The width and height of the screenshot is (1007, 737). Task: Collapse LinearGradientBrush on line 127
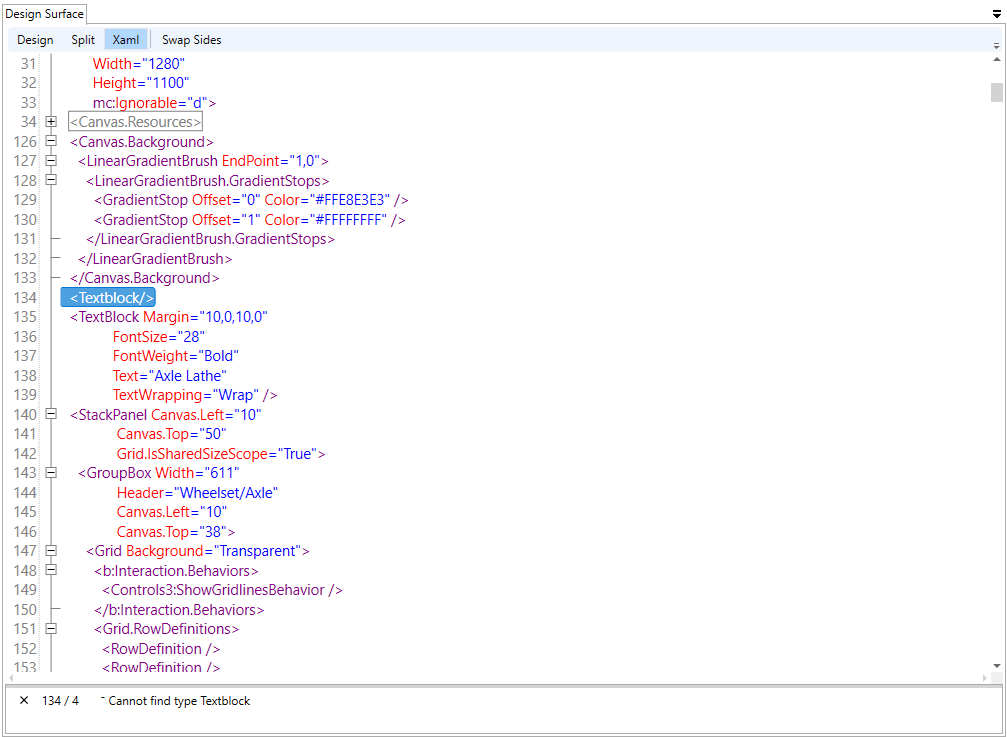tap(51, 160)
